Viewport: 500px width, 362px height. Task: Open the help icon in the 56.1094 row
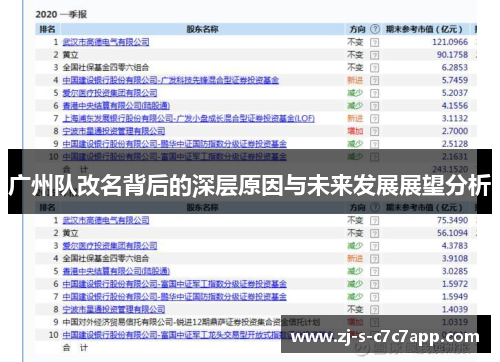[375, 233]
